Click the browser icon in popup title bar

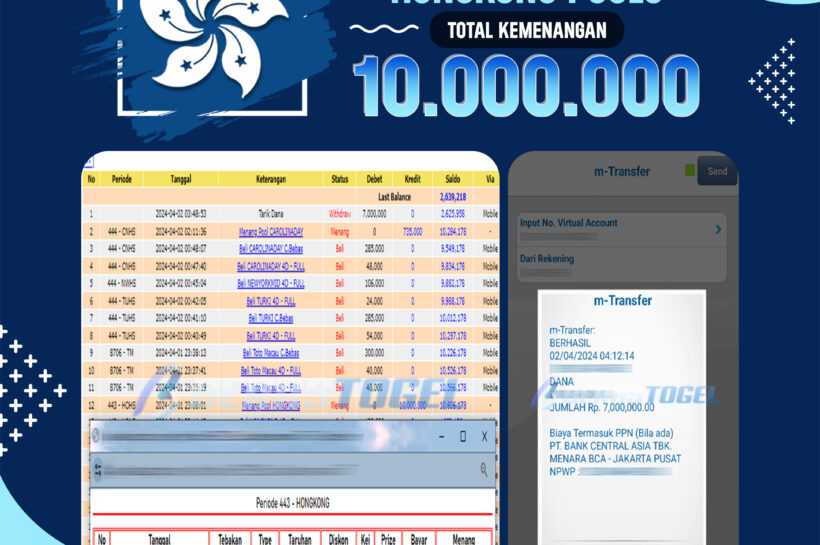point(97,437)
